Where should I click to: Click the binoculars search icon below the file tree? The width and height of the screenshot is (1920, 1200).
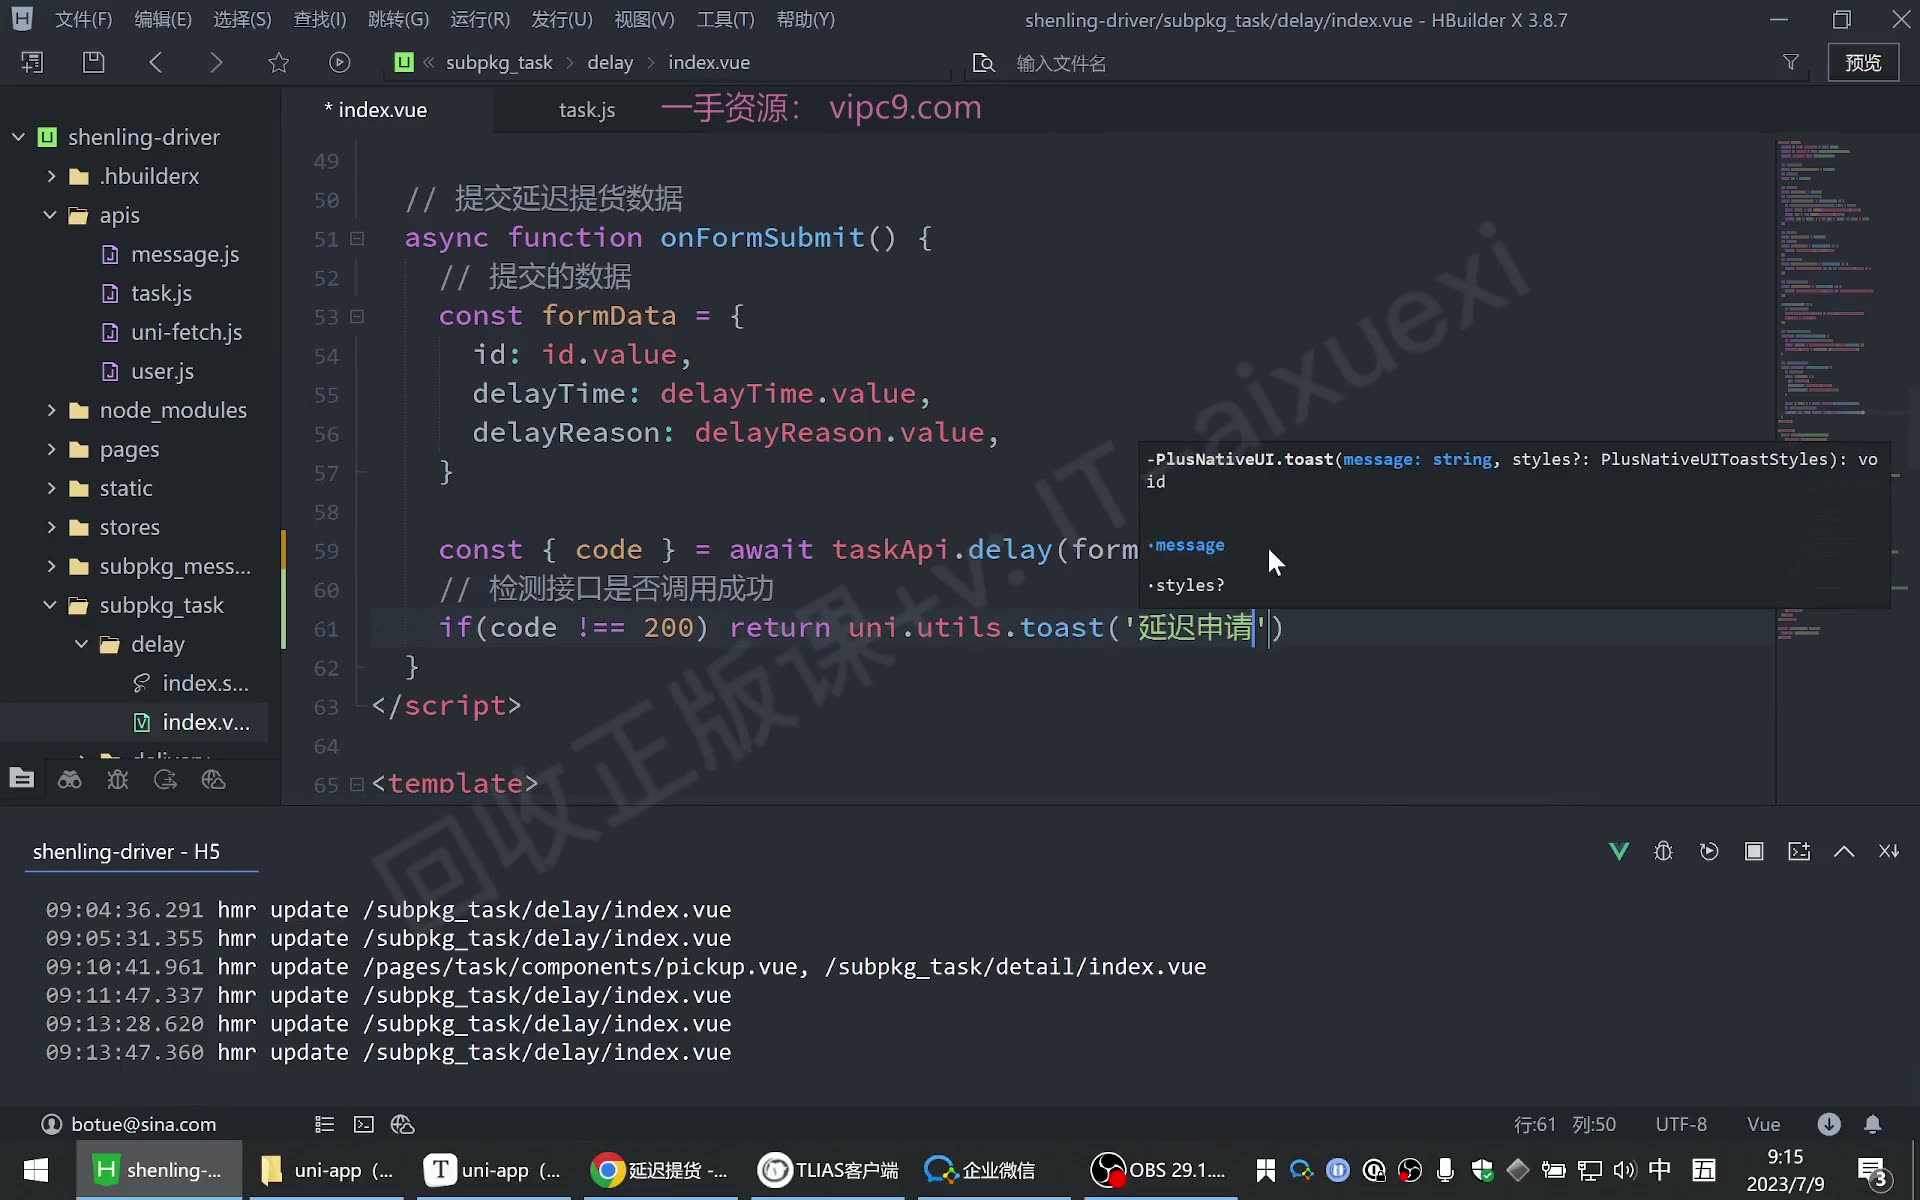click(69, 780)
